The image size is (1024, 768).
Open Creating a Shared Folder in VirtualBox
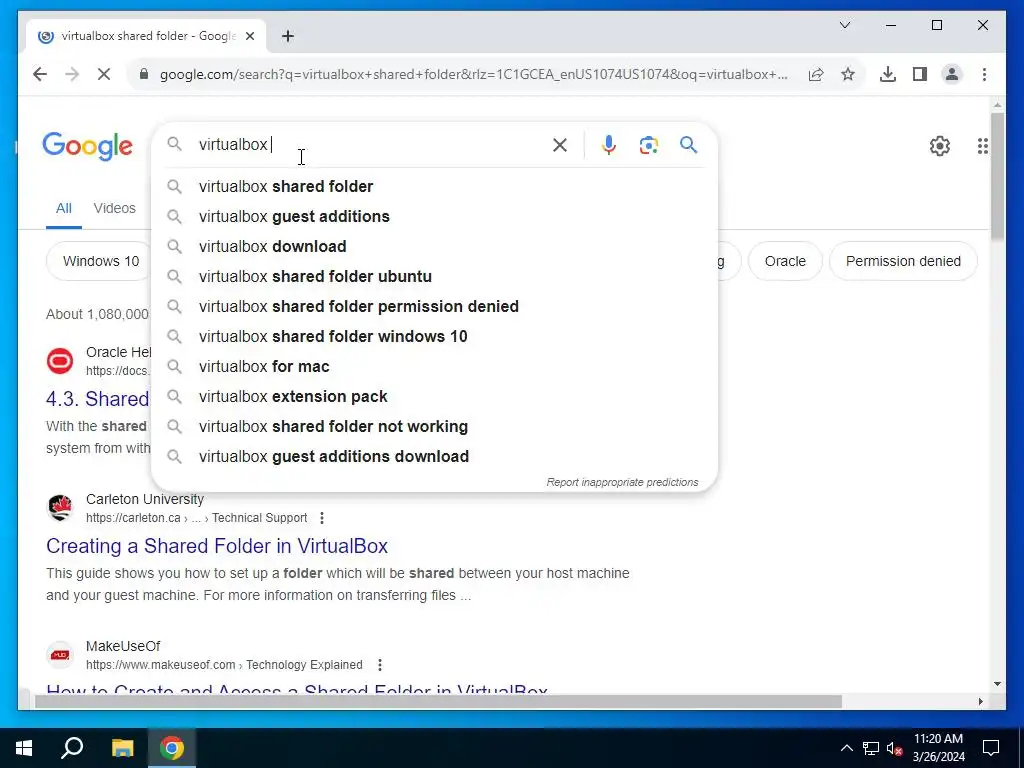click(x=217, y=546)
